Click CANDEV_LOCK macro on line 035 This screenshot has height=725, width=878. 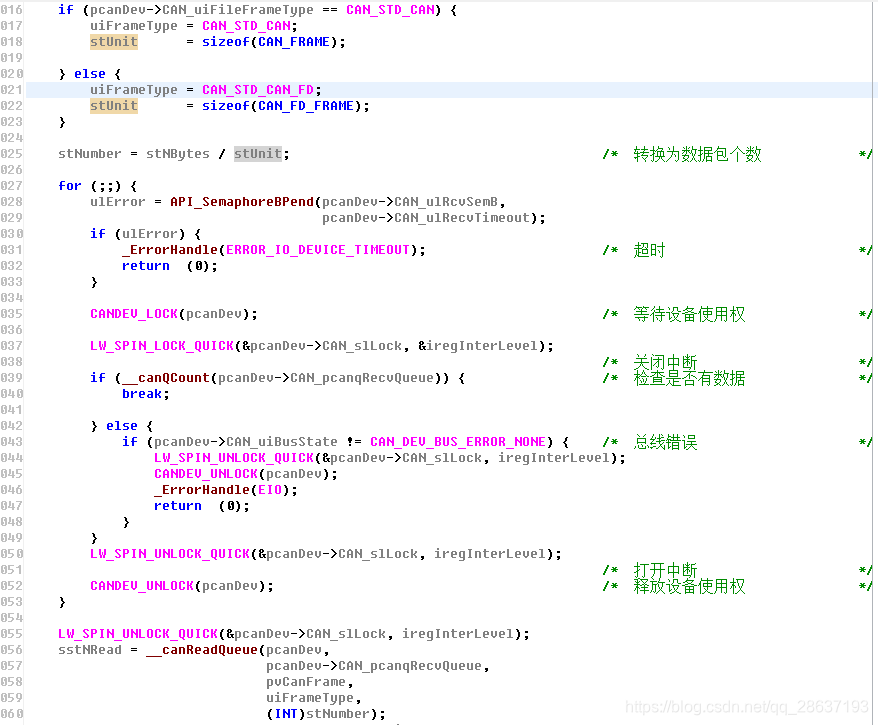tap(134, 314)
